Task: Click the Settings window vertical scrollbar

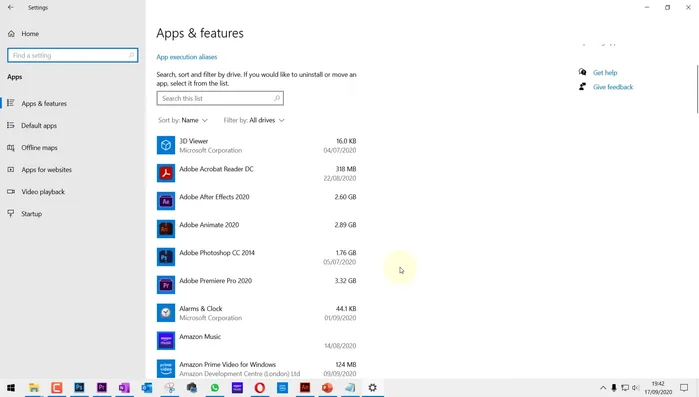Action: click(x=697, y=89)
